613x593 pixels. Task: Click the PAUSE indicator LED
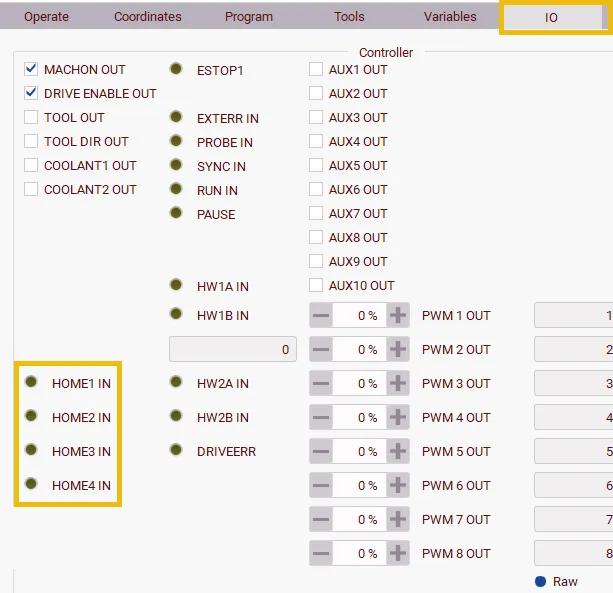tap(176, 213)
